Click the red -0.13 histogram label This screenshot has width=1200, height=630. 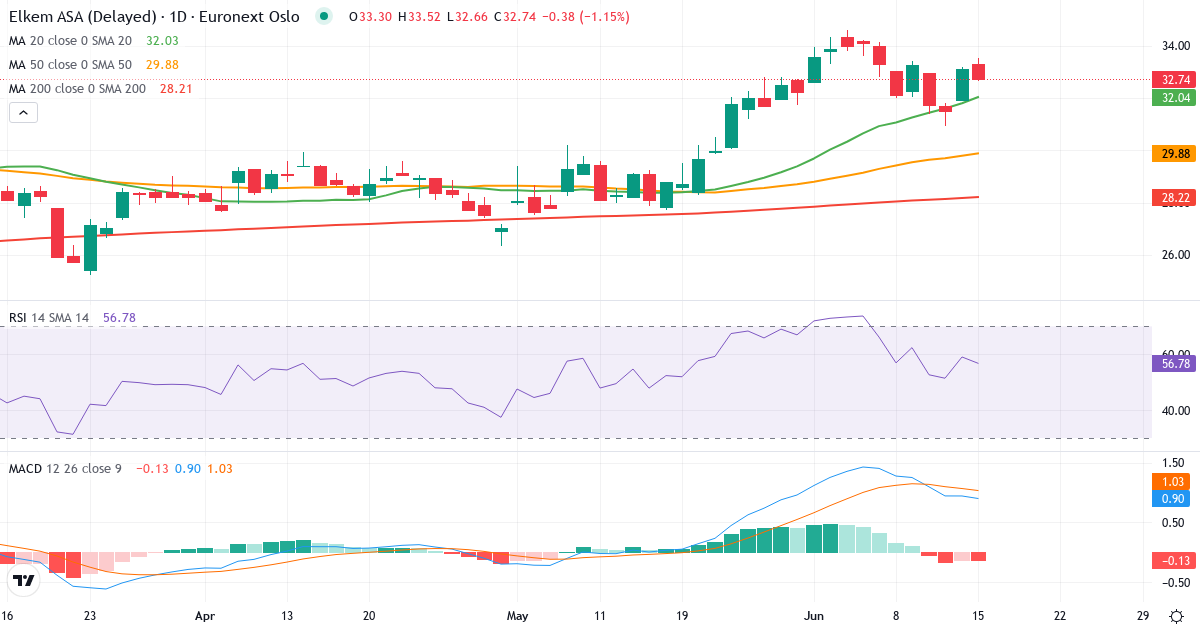[x=1172, y=560]
